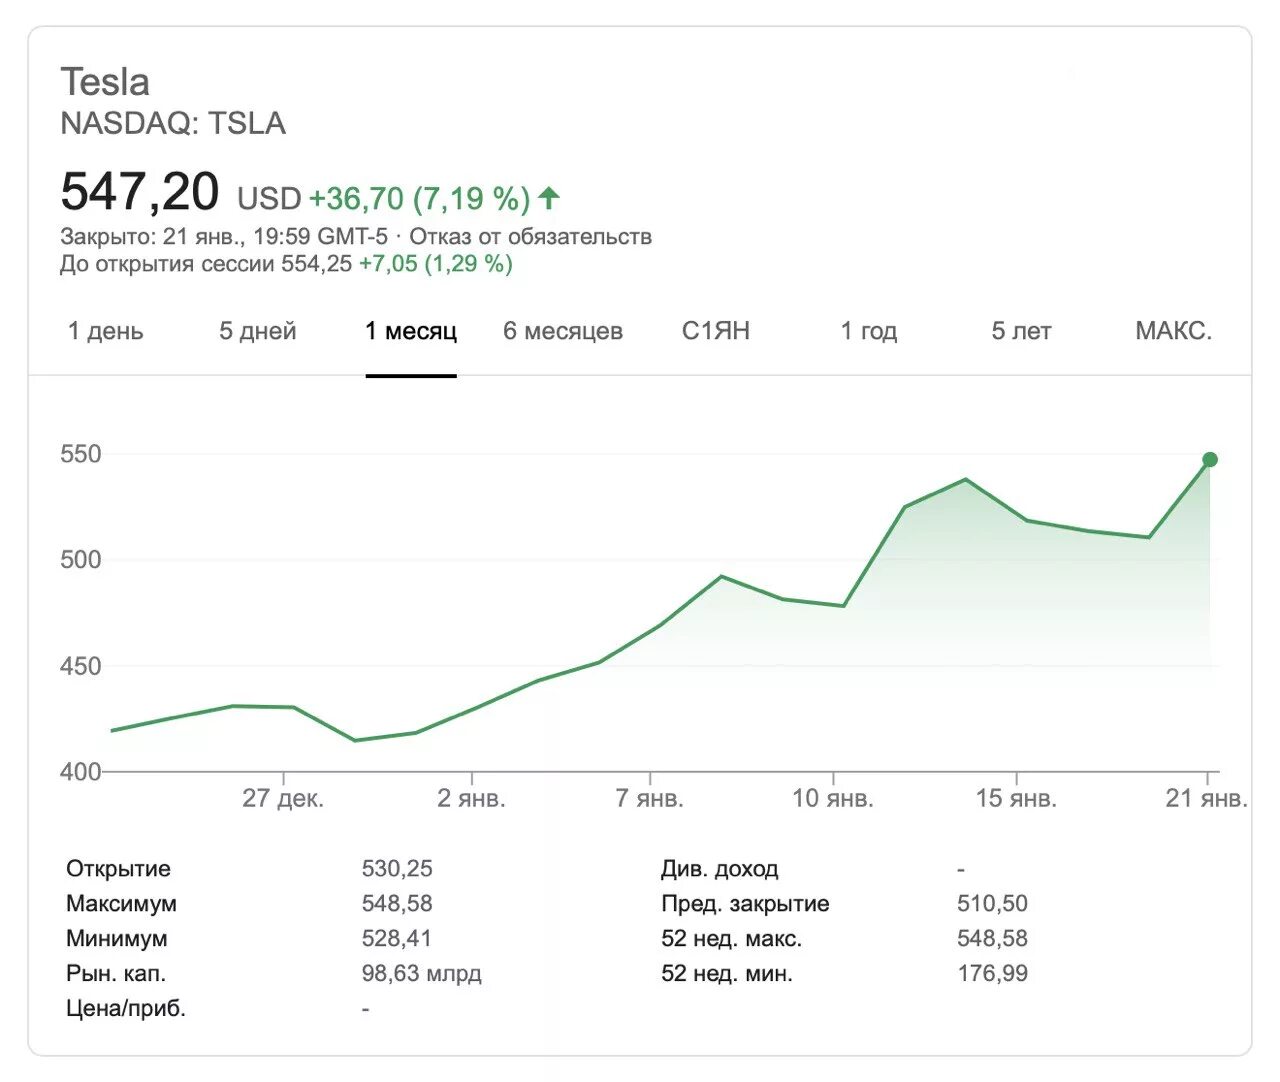1280x1082 pixels.
Task: Click the 'Див. доход' label
Action: click(720, 868)
